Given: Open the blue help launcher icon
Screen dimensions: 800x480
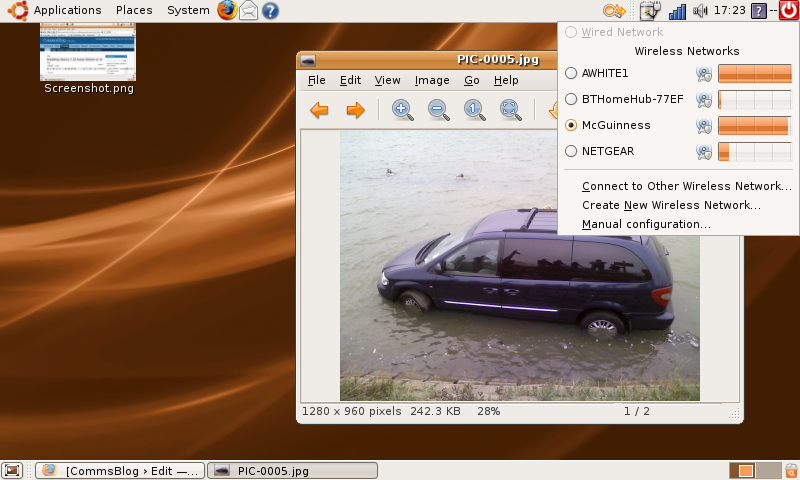Looking at the screenshot, I should 270,11.
